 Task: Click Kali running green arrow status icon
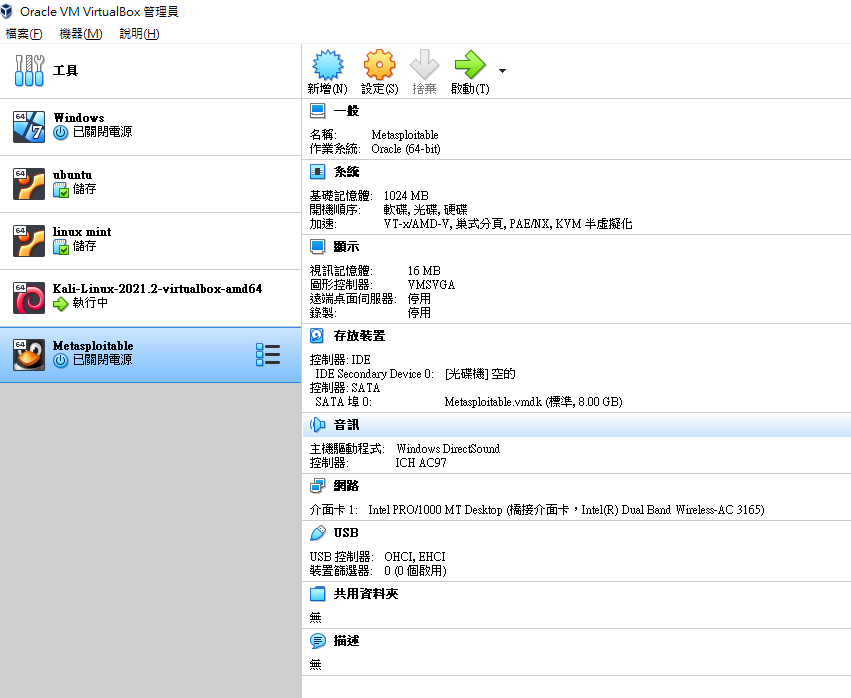tap(60, 304)
